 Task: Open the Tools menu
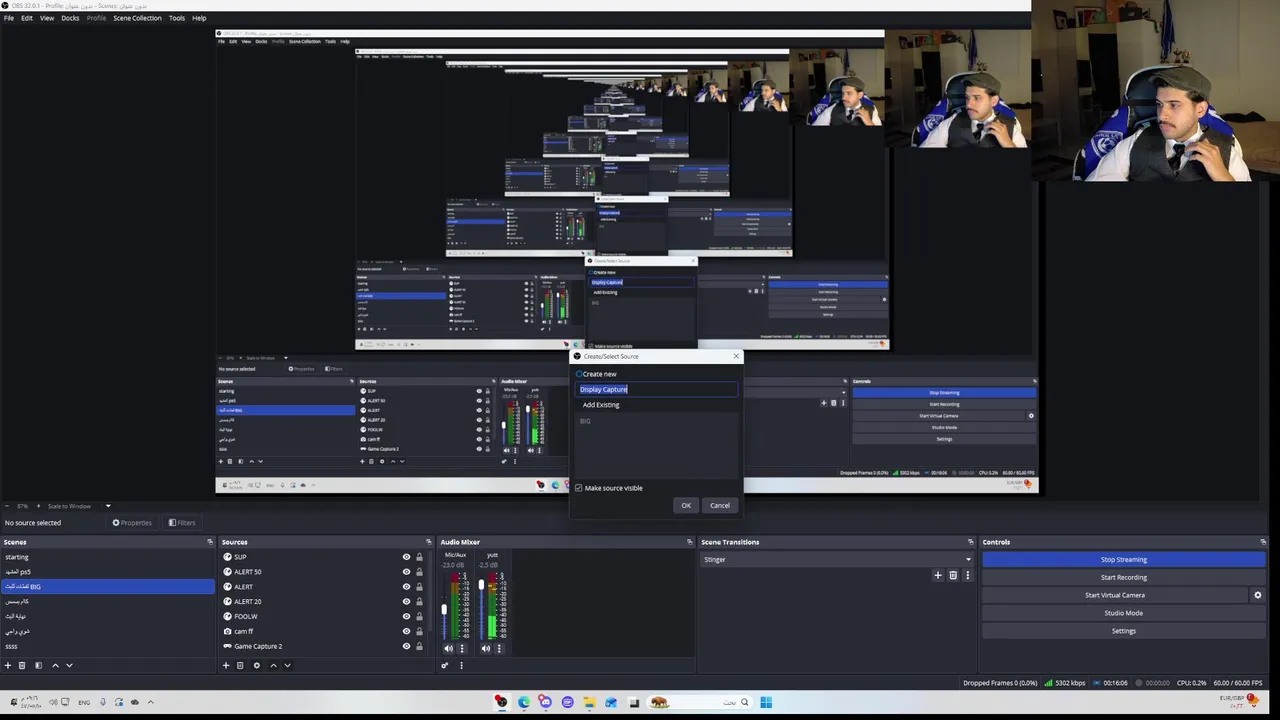point(177,18)
